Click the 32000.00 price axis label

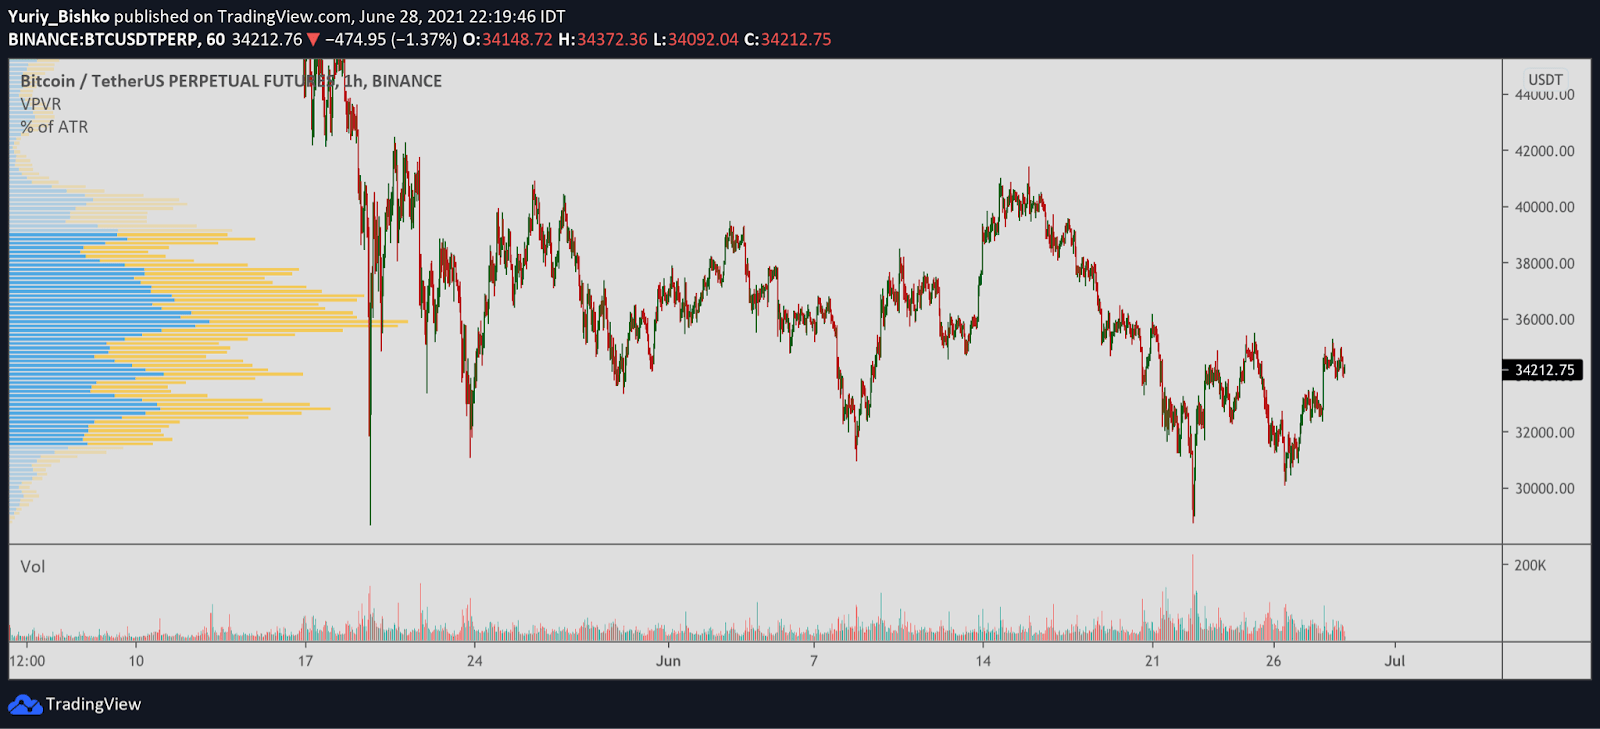pyautogui.click(x=1545, y=432)
